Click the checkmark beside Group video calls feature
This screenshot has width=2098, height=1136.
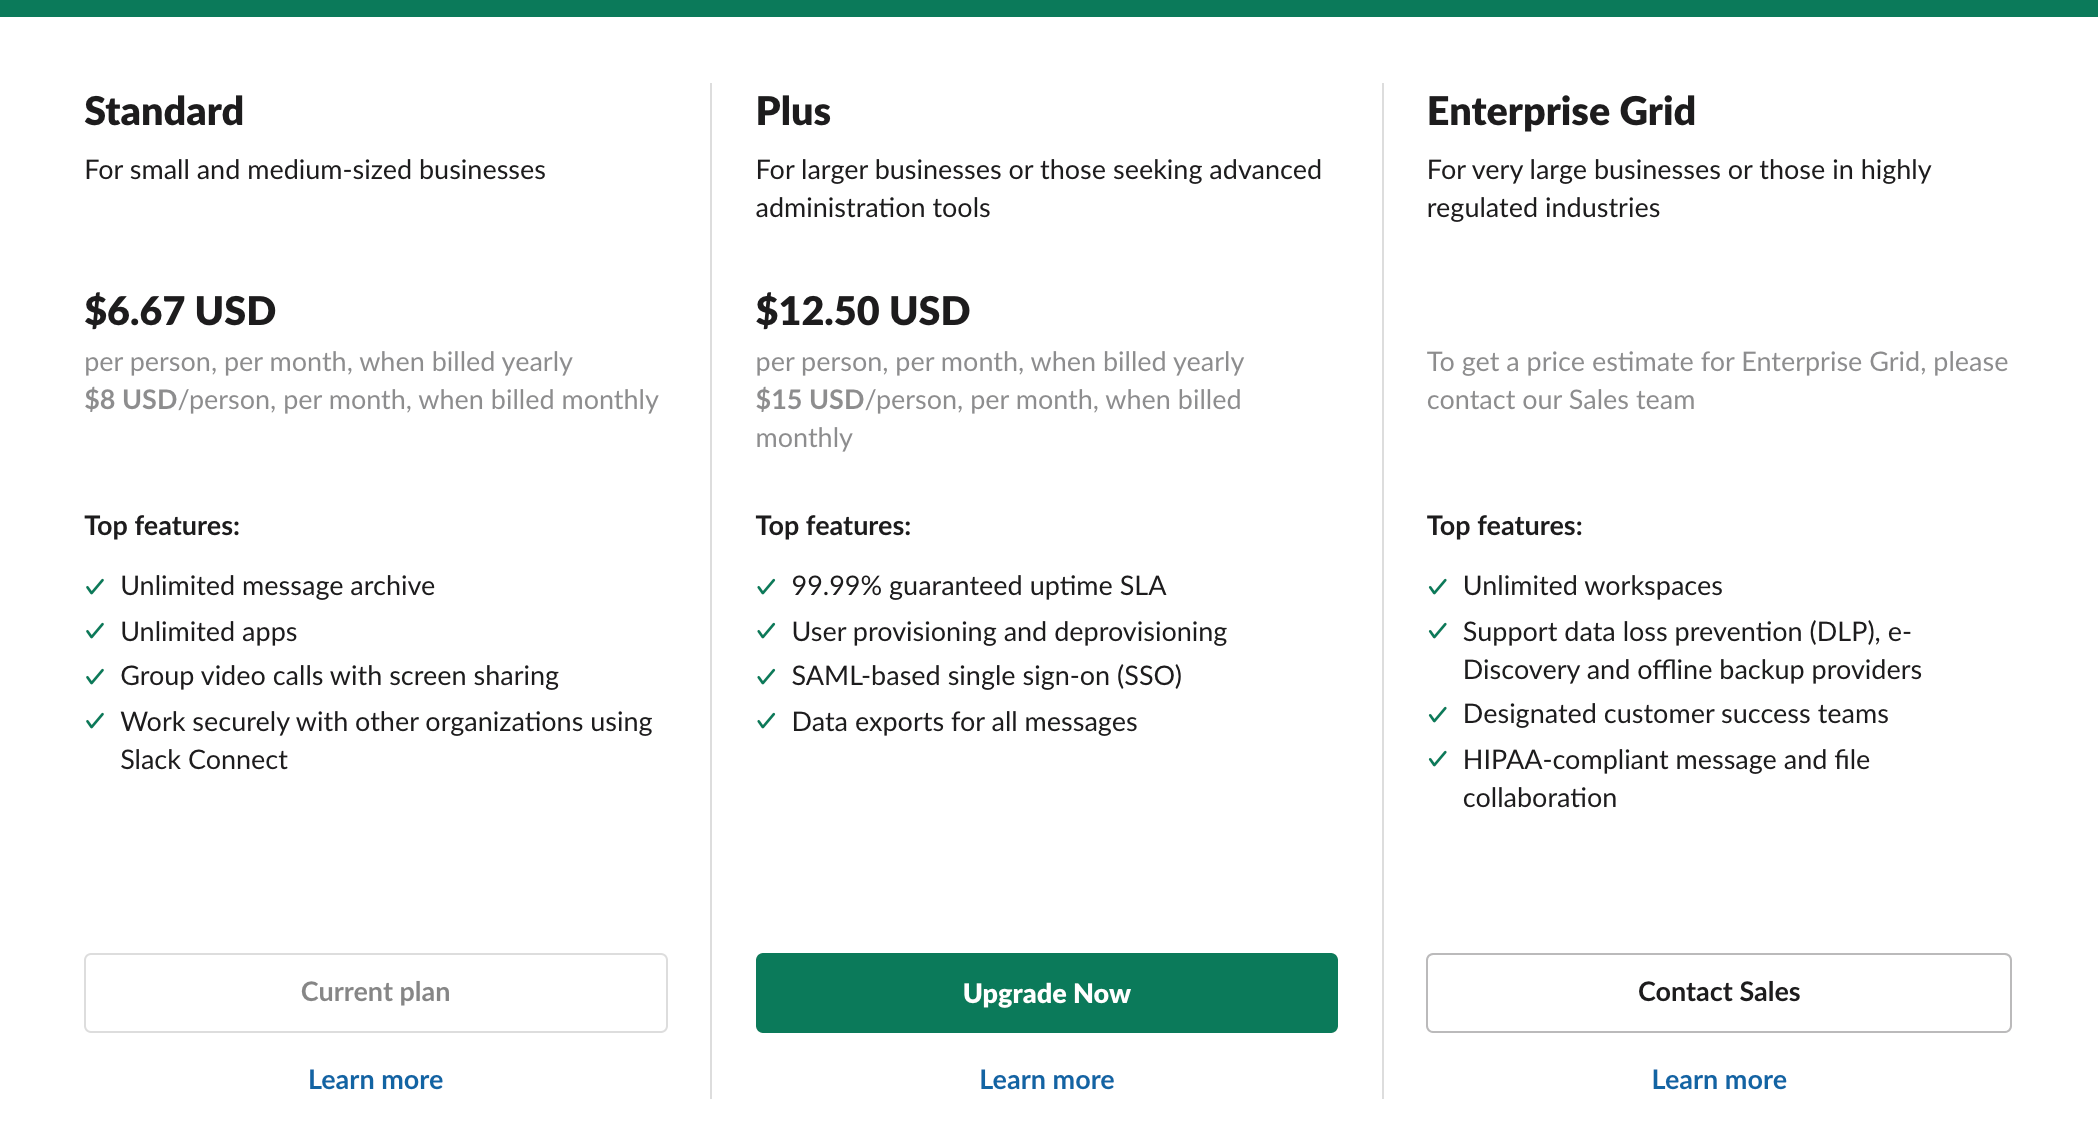tap(96, 676)
